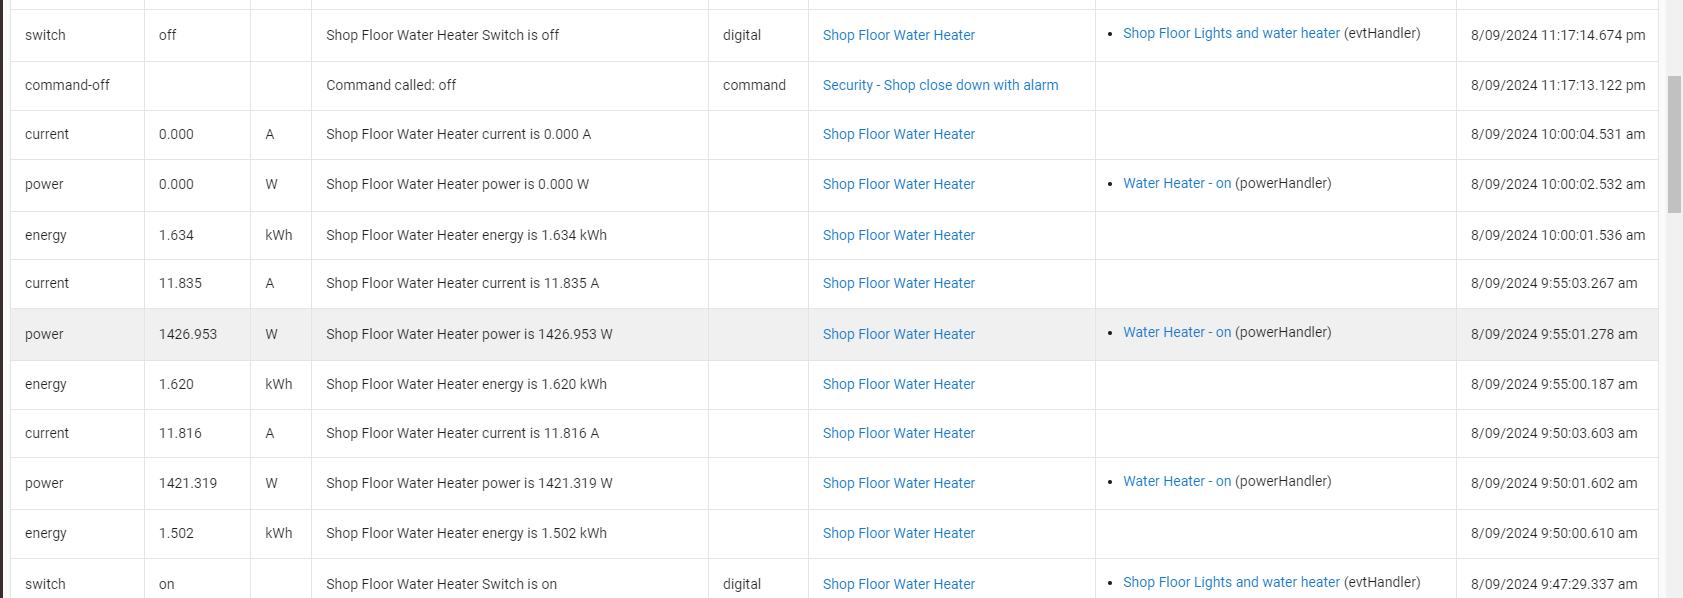Open "Water Heater - on" link in 1421.319 W row

[1176, 481]
